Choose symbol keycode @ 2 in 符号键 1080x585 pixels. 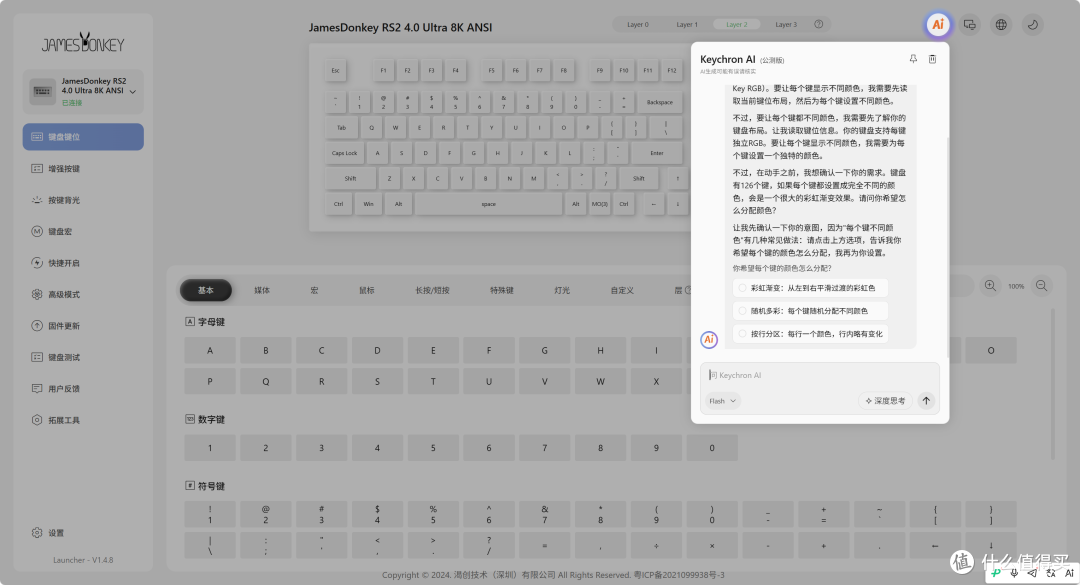tap(265, 514)
